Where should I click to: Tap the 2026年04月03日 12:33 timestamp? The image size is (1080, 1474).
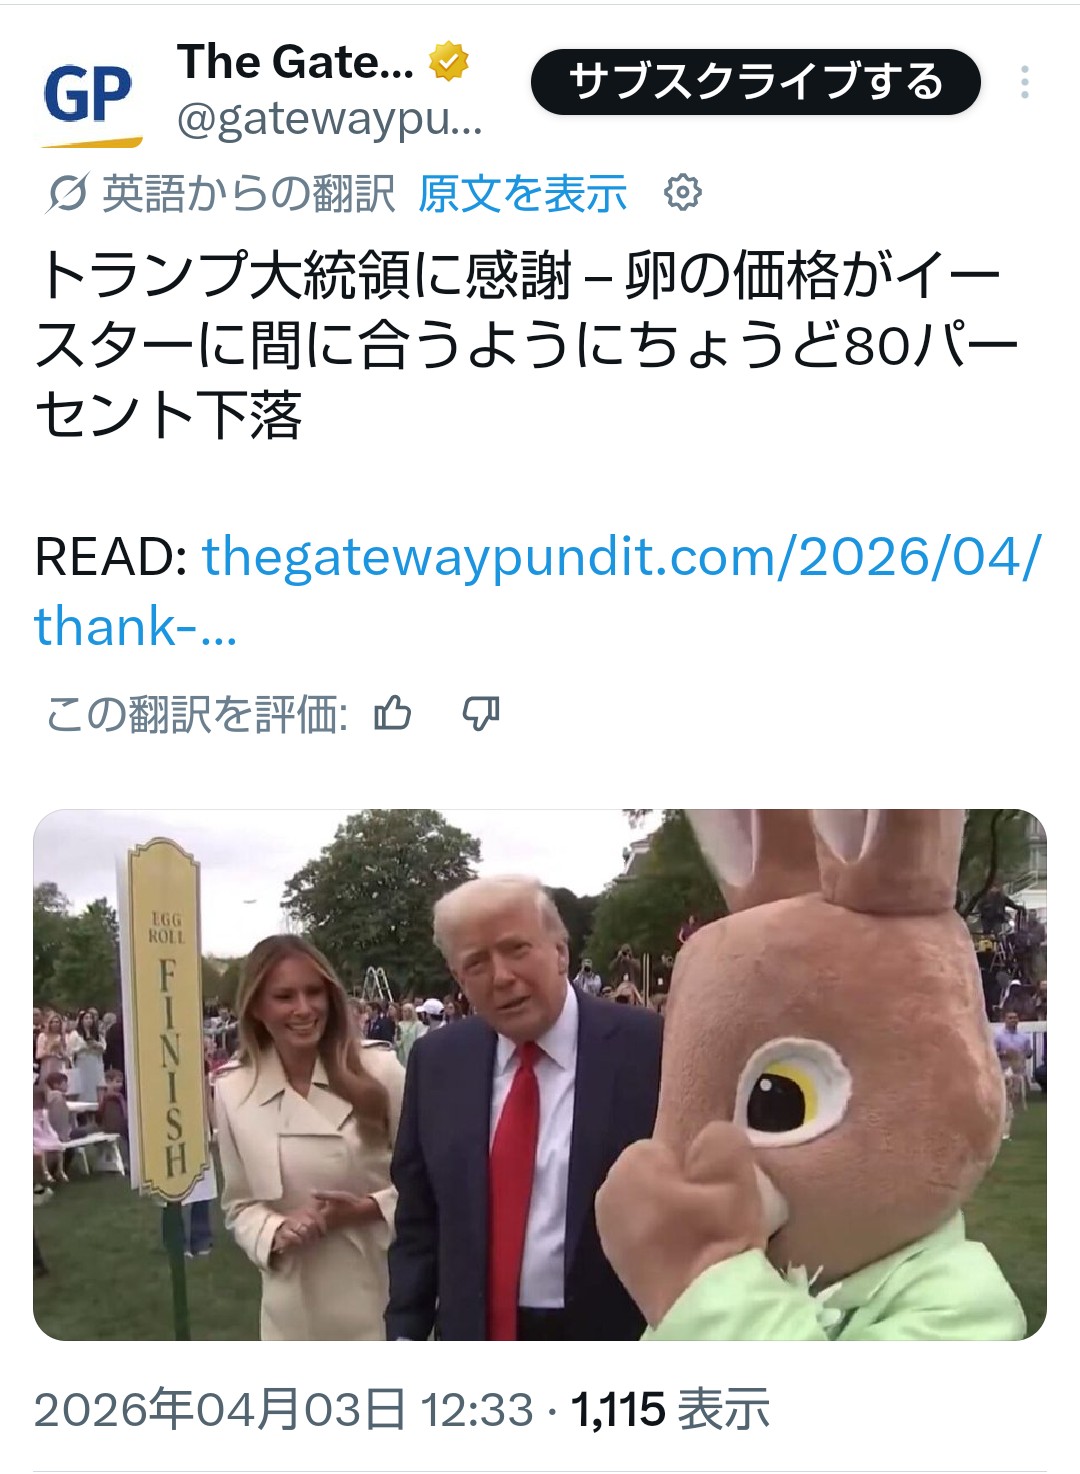click(x=284, y=1410)
